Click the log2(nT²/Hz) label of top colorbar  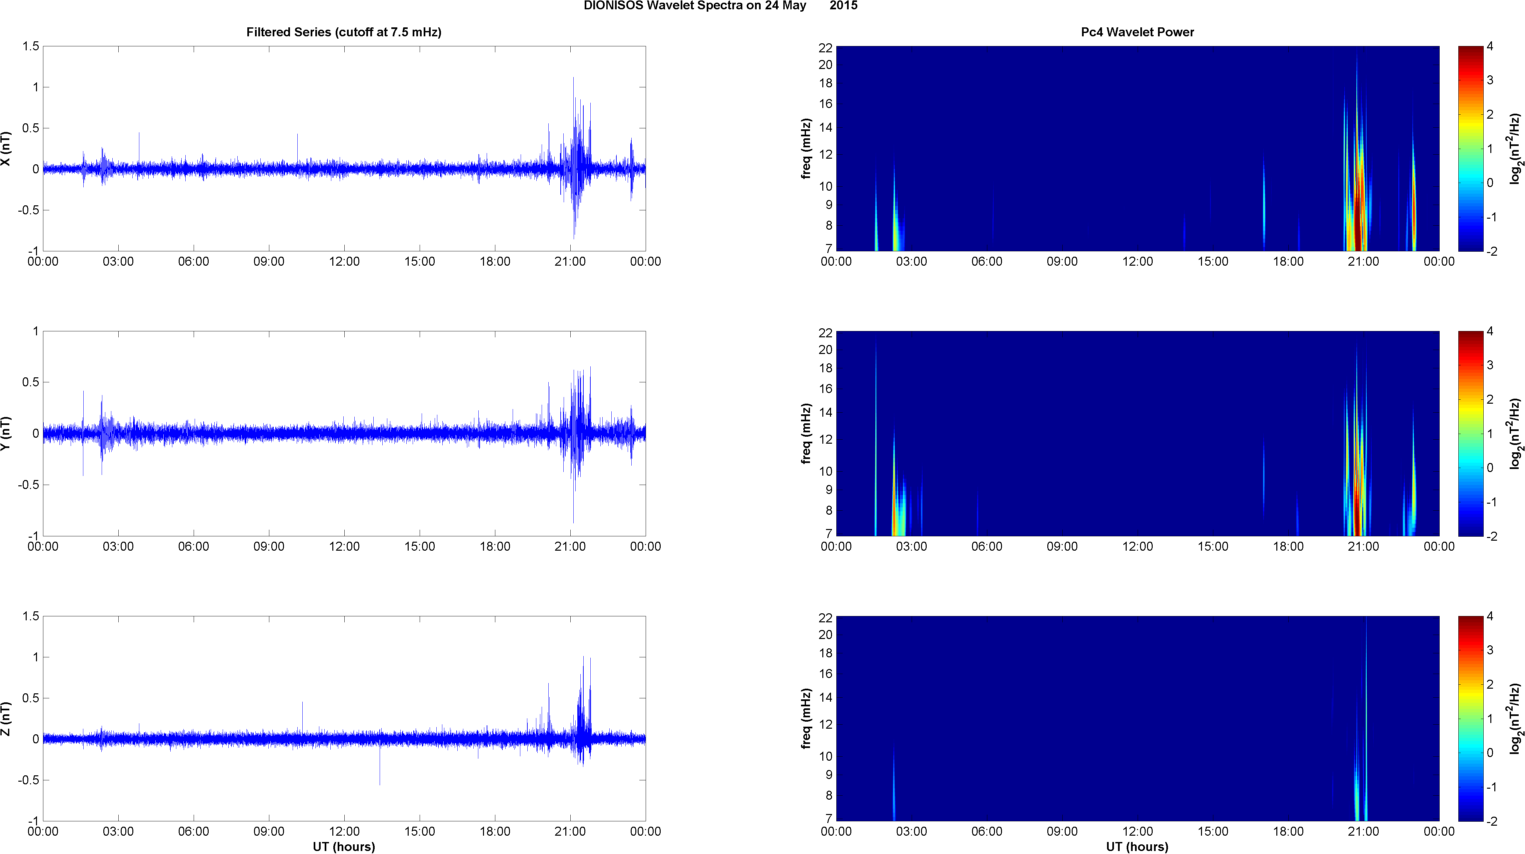tap(1516, 148)
